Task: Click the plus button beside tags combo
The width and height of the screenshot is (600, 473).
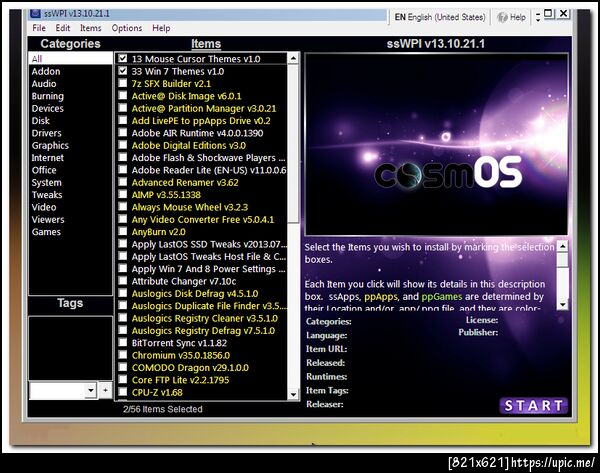Action: (105, 390)
